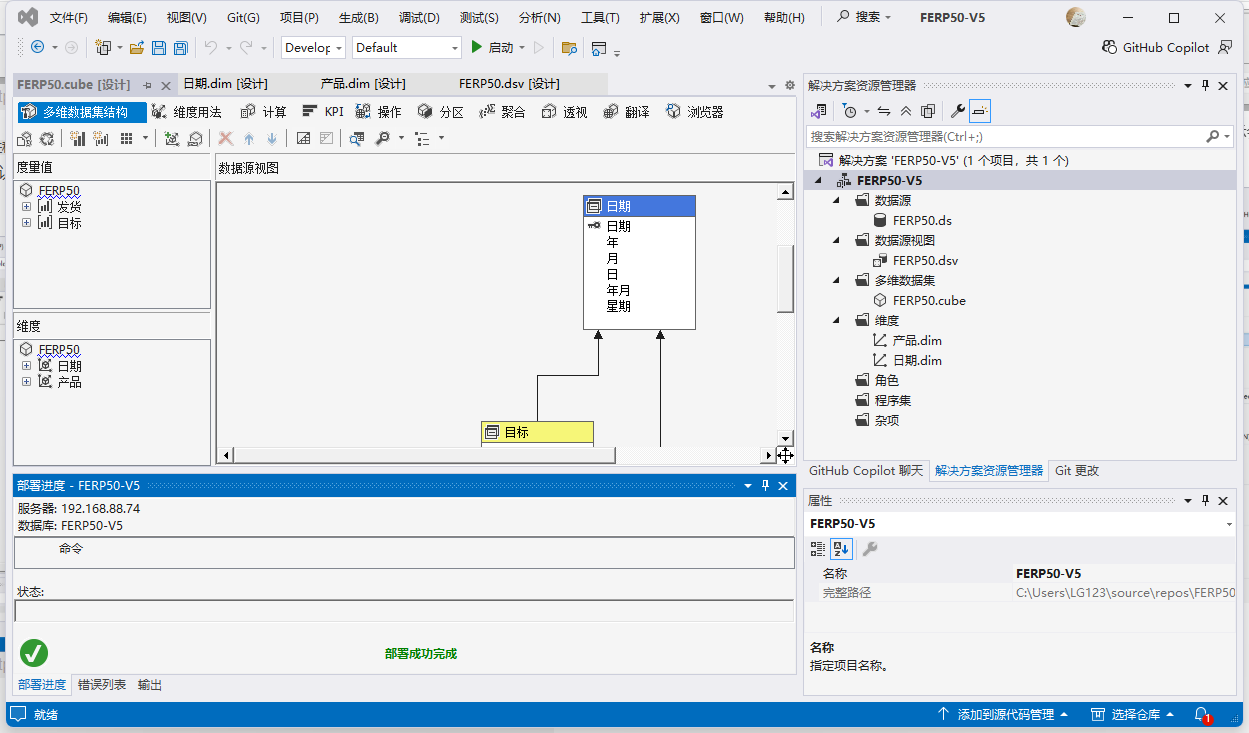Click the New Measure toolbar icon
The width and height of the screenshot is (1249, 733).
(78, 139)
